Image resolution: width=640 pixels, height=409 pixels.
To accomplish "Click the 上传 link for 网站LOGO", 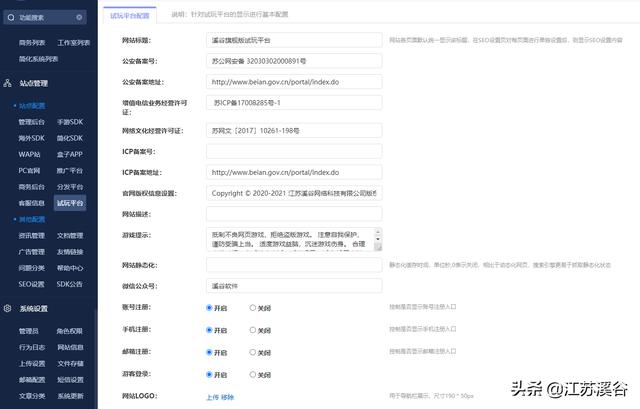I will [x=212, y=397].
